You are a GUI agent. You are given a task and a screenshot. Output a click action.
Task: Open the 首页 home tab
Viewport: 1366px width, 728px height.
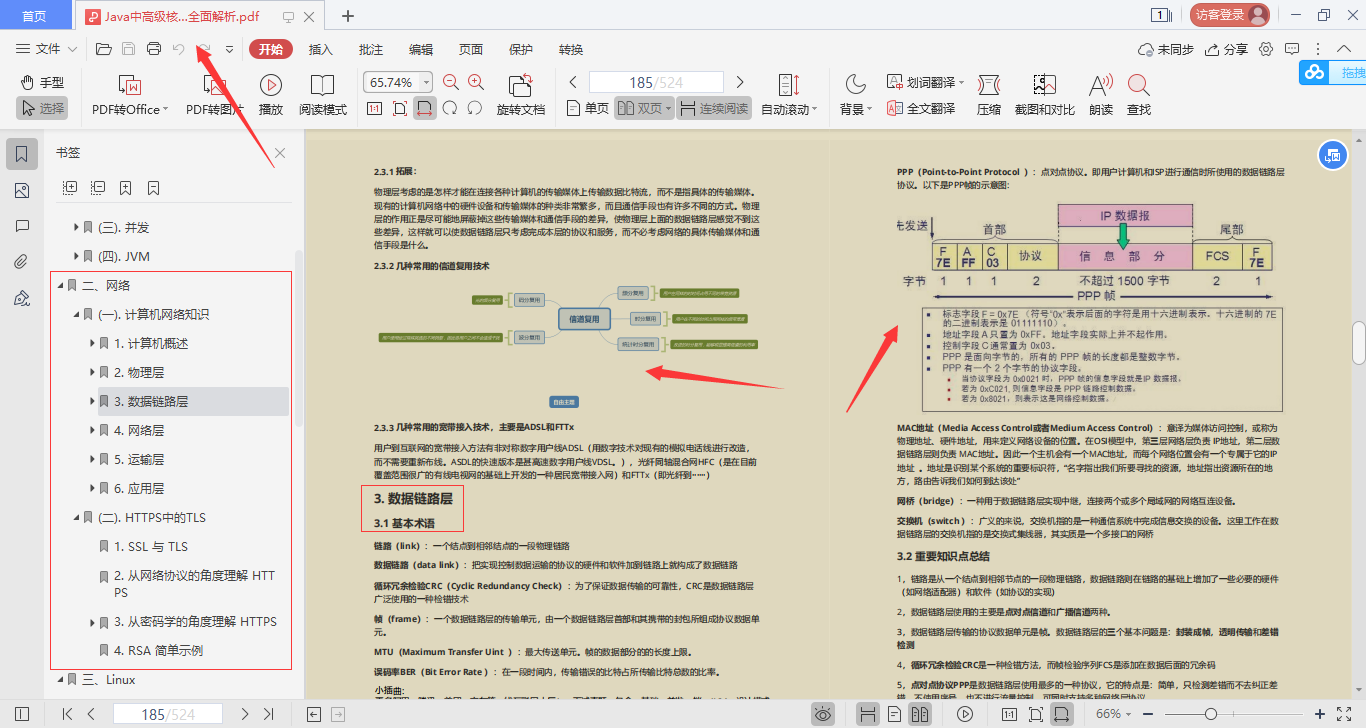click(x=34, y=15)
